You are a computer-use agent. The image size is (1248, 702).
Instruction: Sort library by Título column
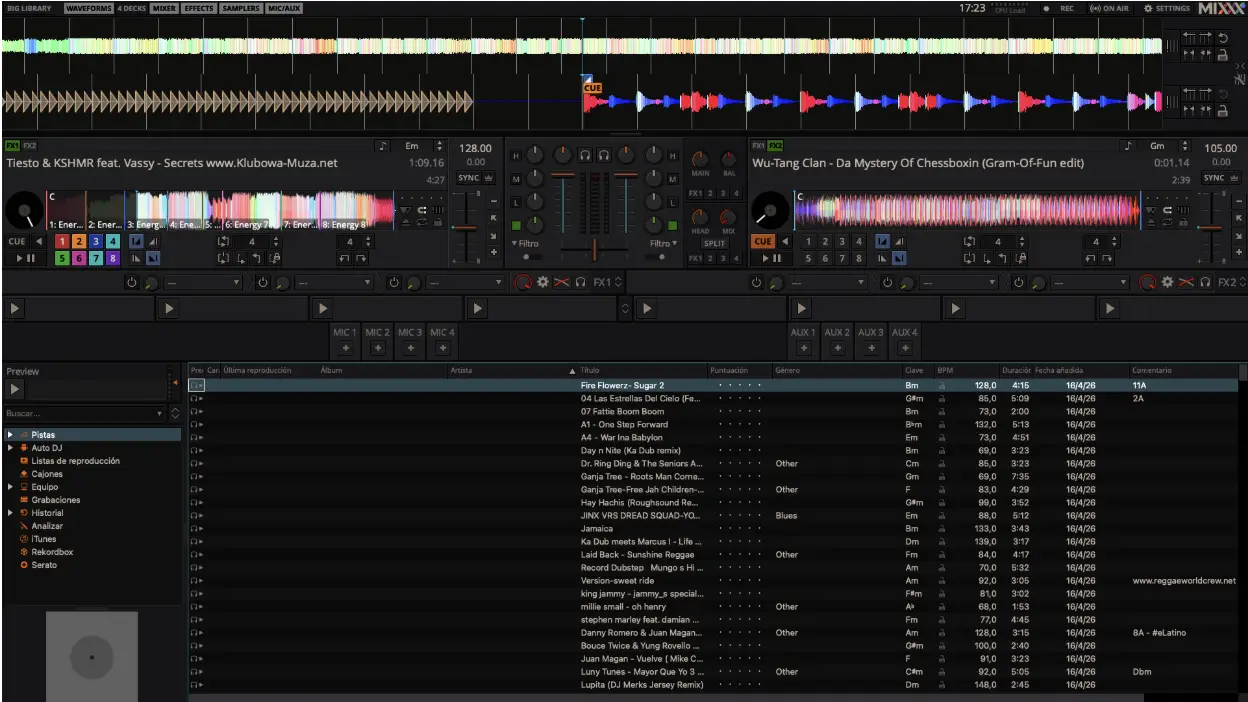[642, 370]
